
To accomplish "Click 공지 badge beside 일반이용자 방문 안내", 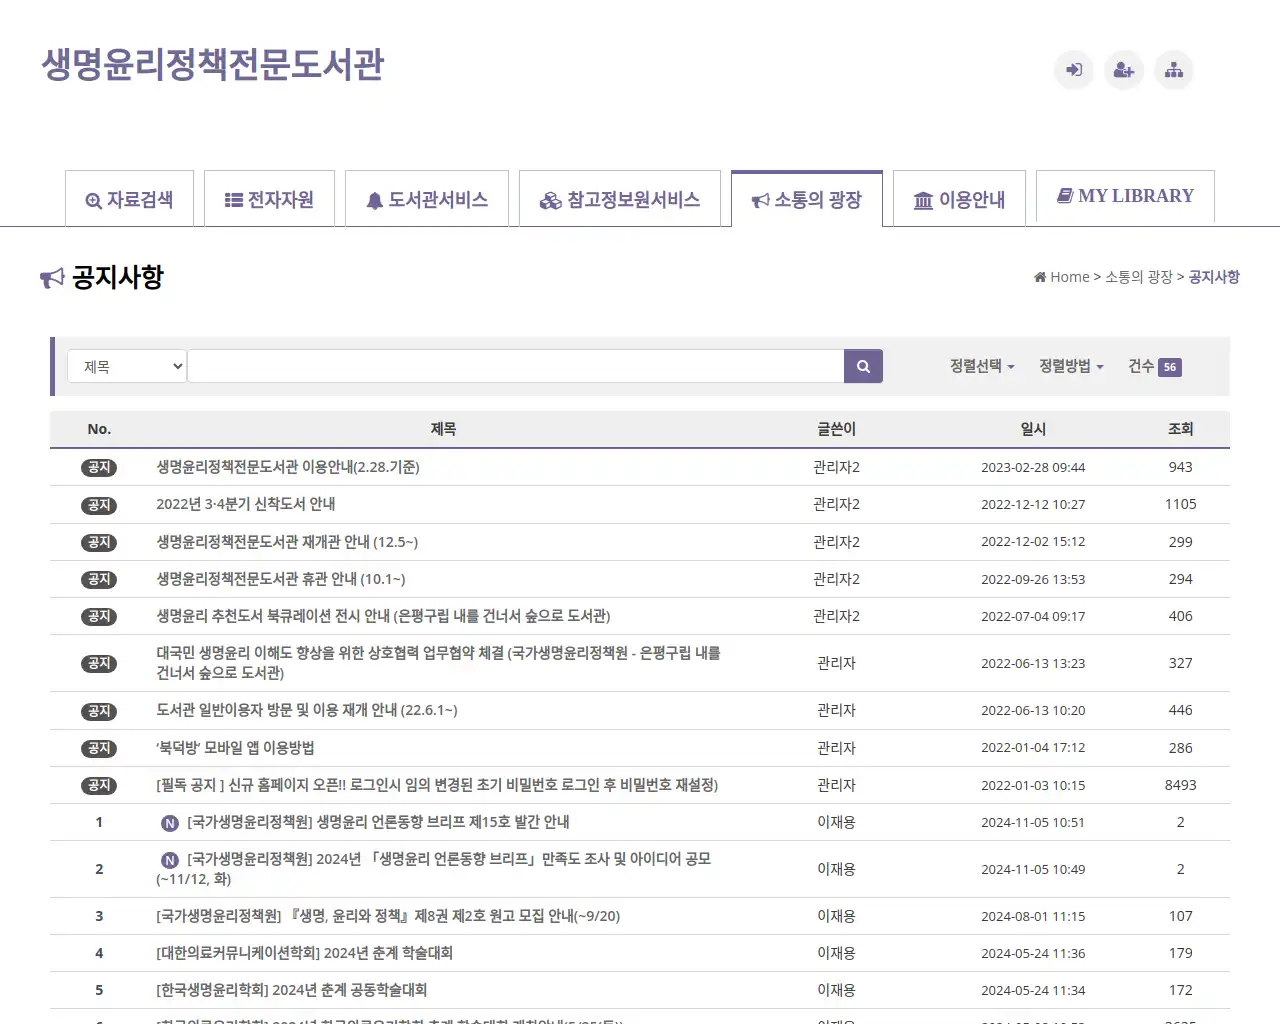I will pos(99,711).
